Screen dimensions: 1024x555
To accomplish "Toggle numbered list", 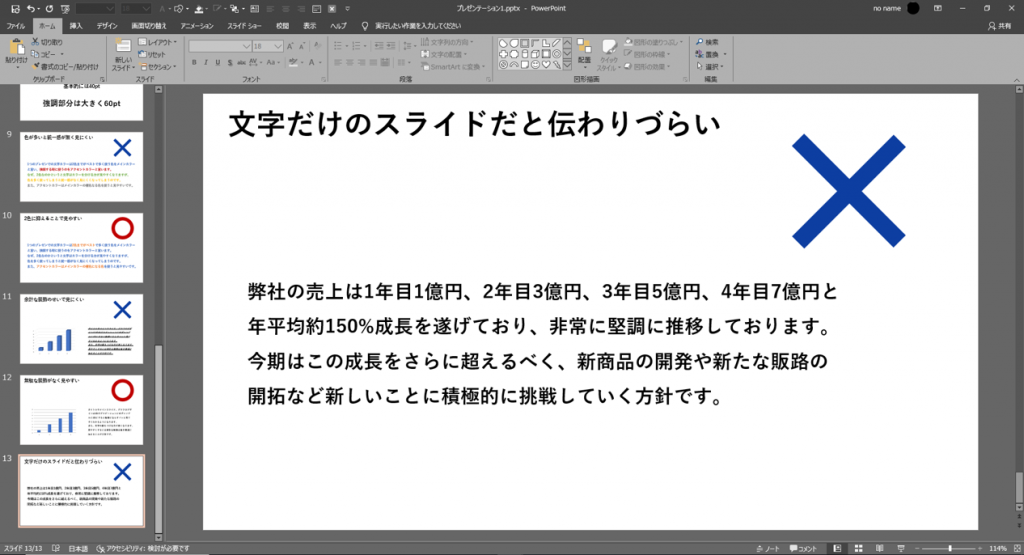I will click(356, 46).
